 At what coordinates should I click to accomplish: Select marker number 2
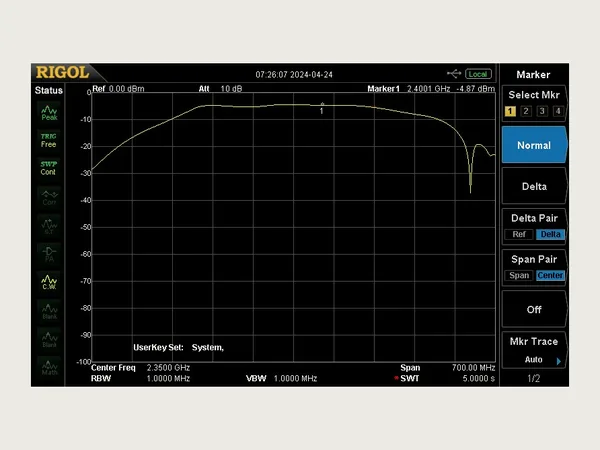[526, 111]
